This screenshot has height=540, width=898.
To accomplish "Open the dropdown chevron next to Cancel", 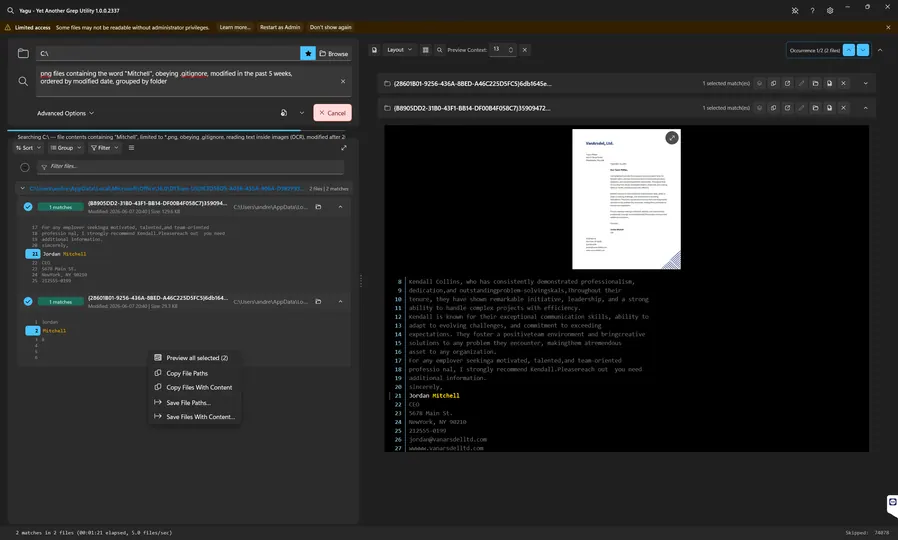I will click(302, 113).
